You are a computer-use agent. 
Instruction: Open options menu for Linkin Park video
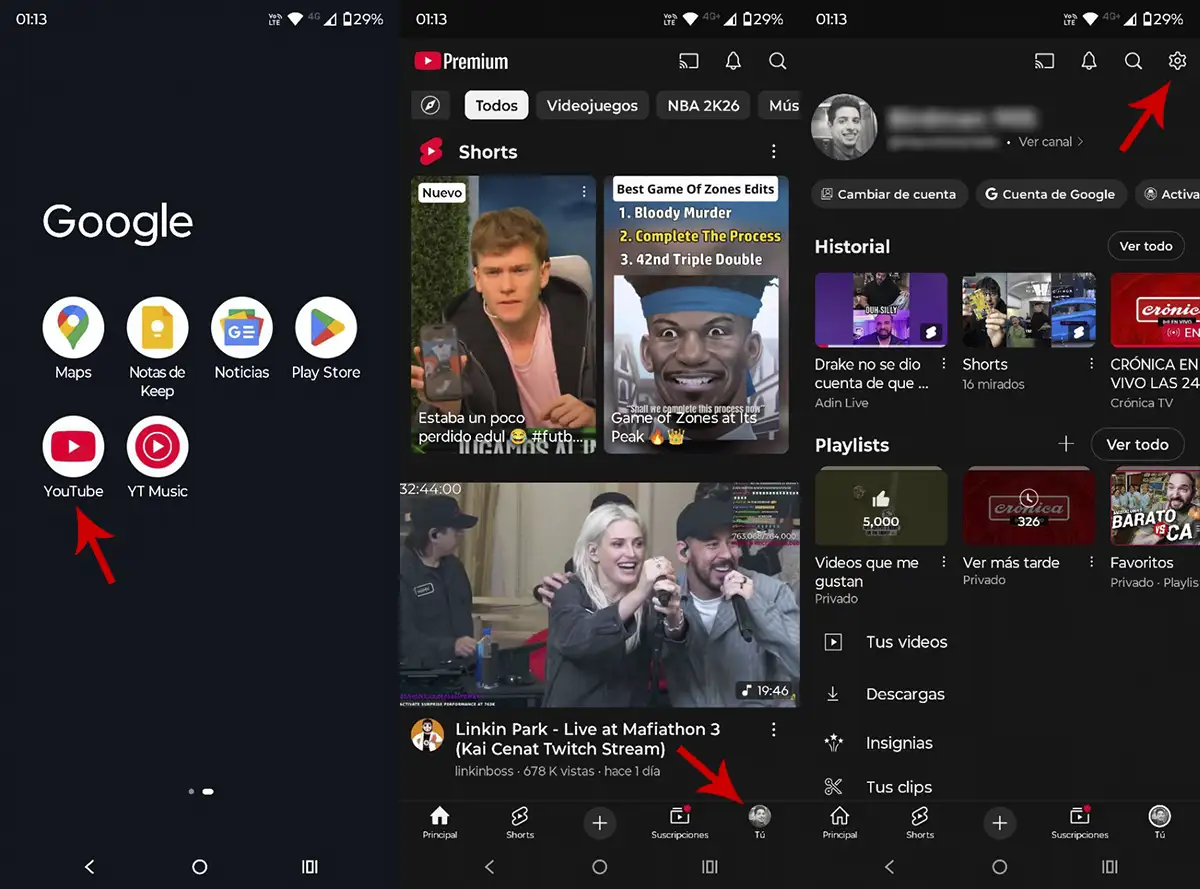pyautogui.click(x=773, y=731)
